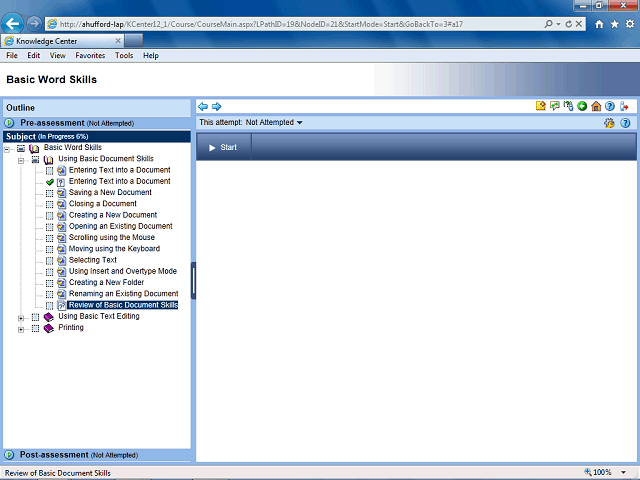Click the green checkmark status next to Entering Text
Image resolution: width=640 pixels, height=480 pixels.
click(x=50, y=182)
